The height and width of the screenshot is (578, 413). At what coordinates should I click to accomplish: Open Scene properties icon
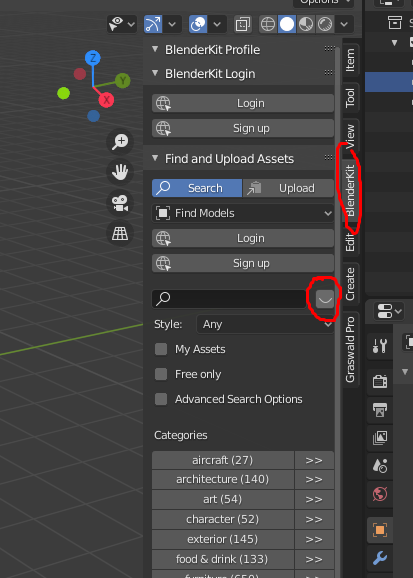pyautogui.click(x=379, y=466)
